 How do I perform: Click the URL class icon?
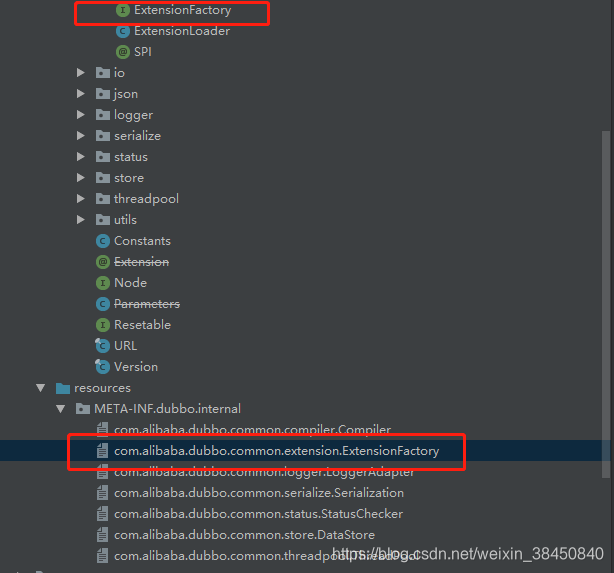point(103,345)
